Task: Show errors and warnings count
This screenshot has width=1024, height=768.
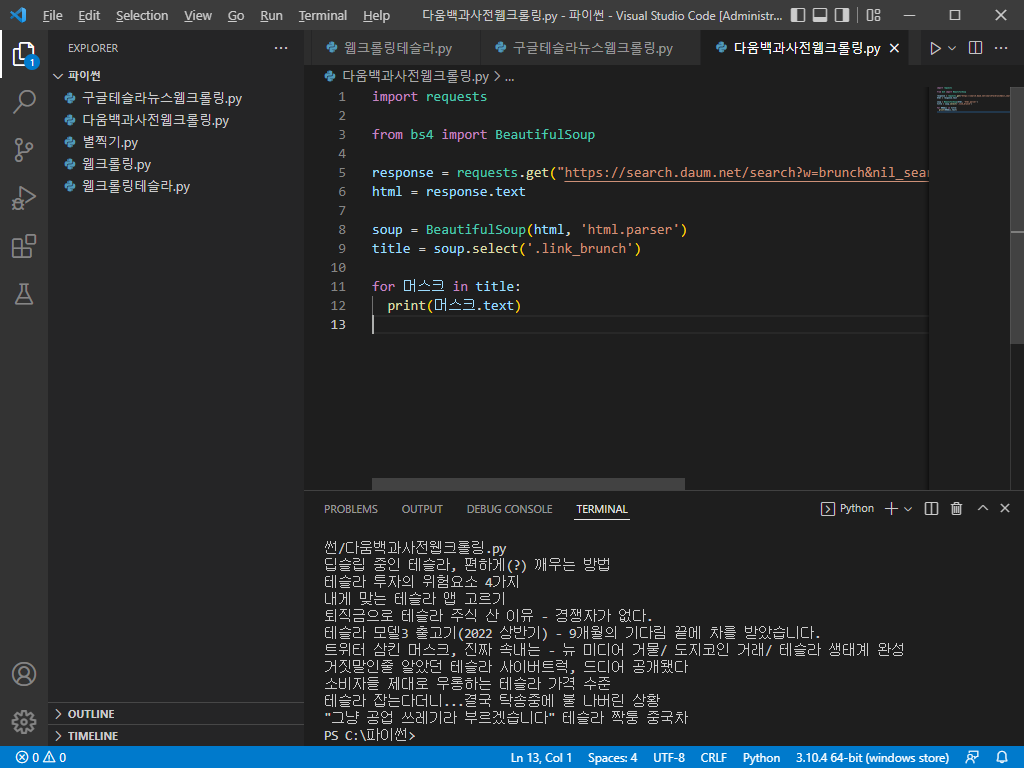Action: 40,758
